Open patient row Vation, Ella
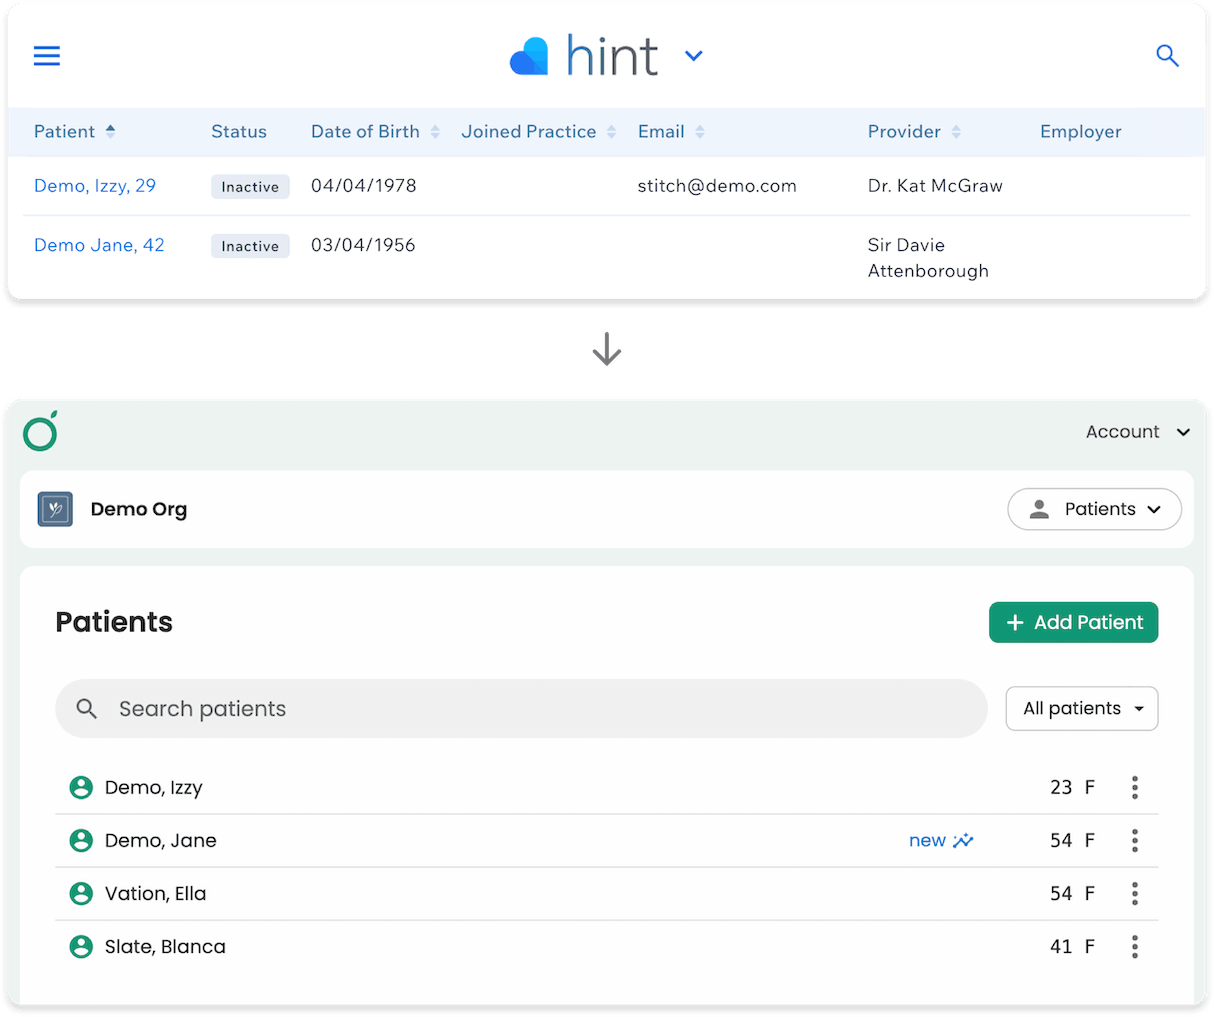 pyautogui.click(x=607, y=894)
